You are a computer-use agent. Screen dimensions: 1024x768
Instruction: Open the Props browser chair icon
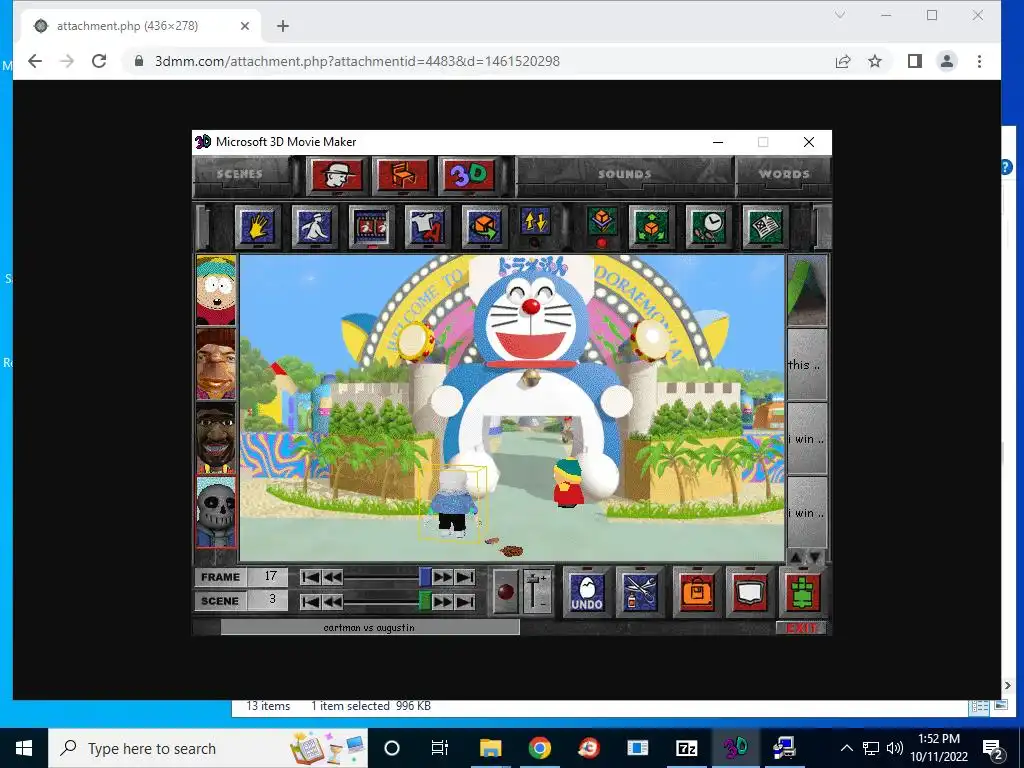point(402,175)
